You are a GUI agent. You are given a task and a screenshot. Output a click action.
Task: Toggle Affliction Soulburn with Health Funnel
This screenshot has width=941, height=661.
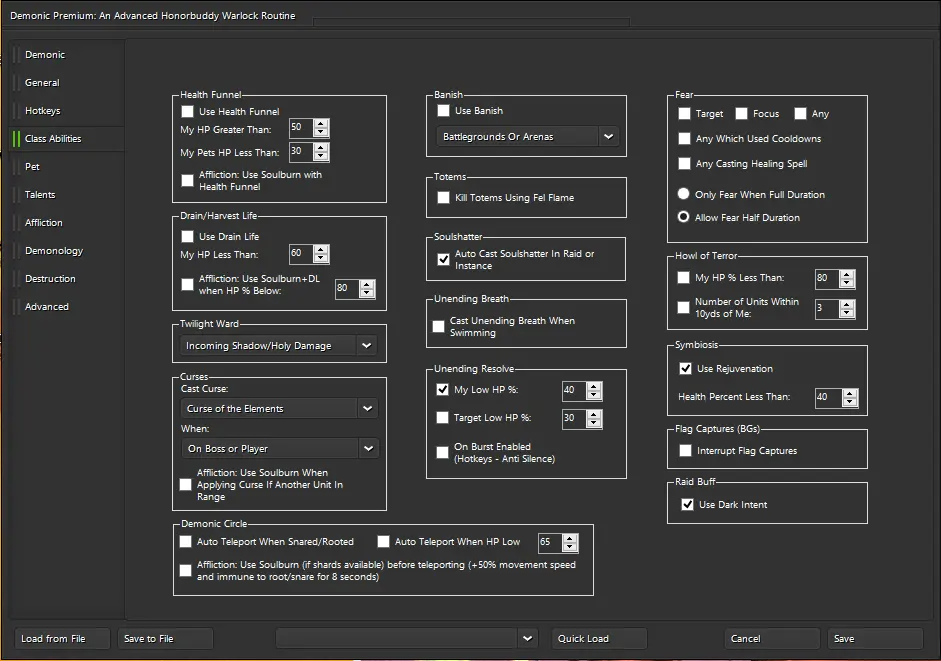click(188, 181)
